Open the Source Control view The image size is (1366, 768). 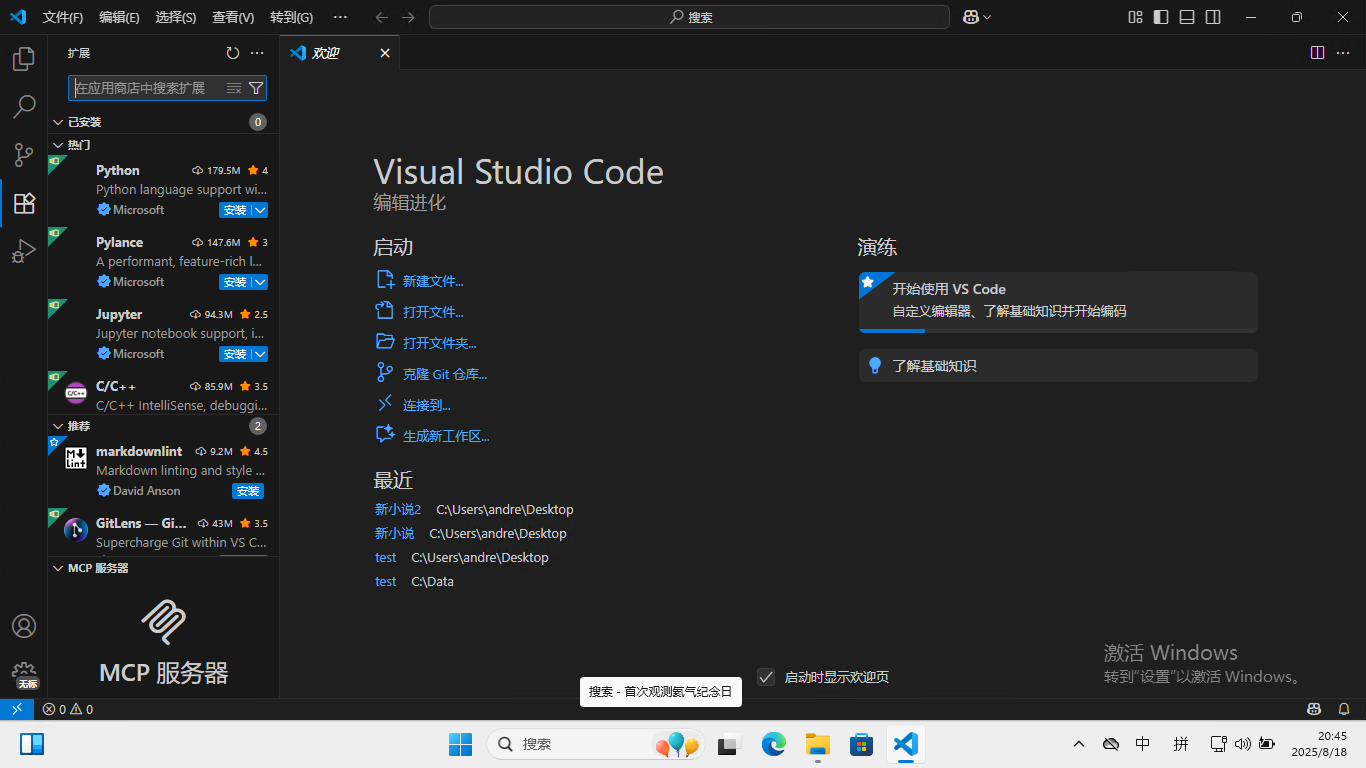[24, 154]
